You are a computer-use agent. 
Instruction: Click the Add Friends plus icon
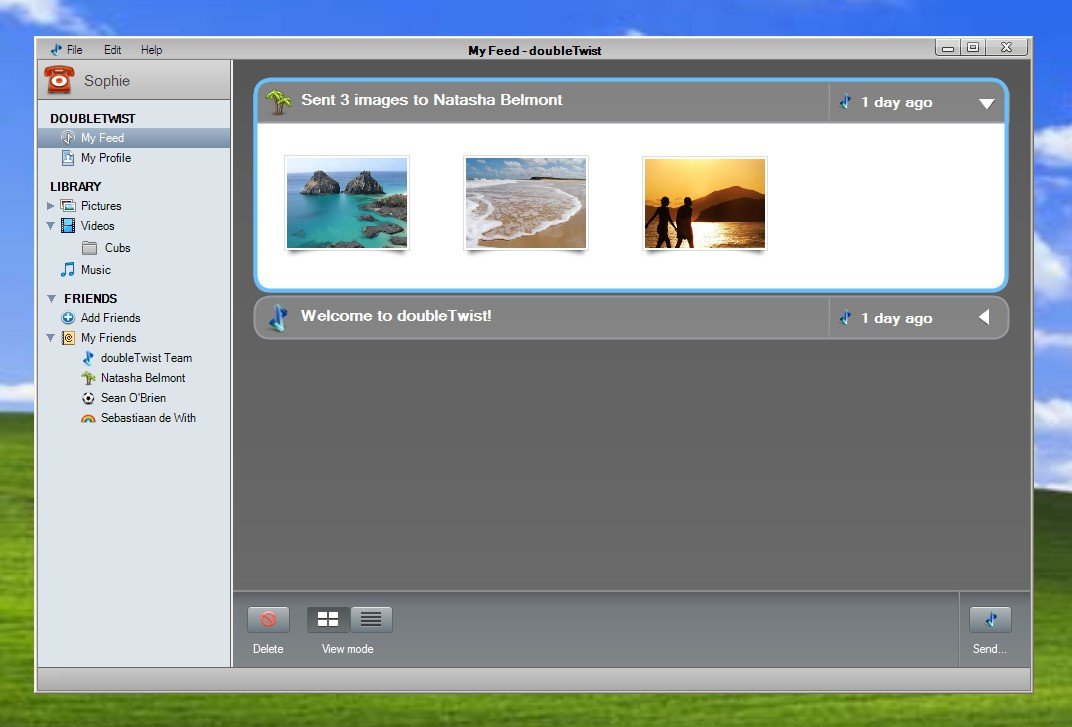[x=68, y=317]
